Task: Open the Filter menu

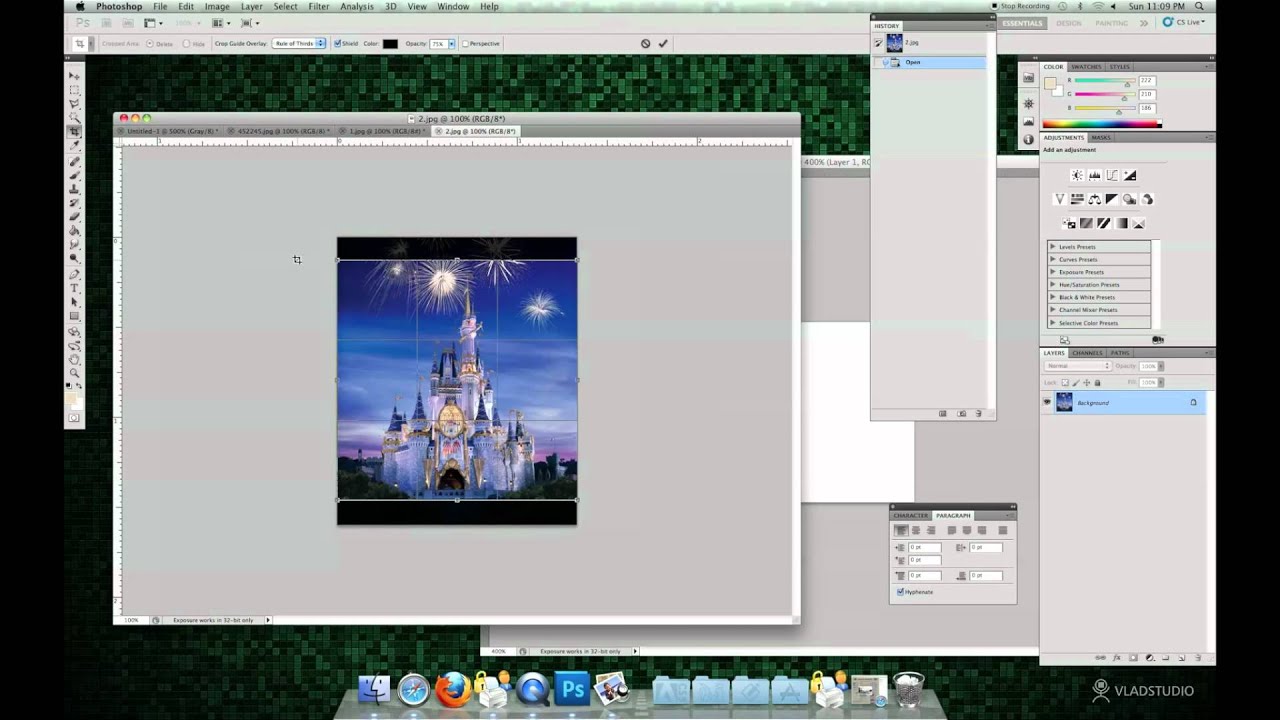Action: (x=319, y=6)
